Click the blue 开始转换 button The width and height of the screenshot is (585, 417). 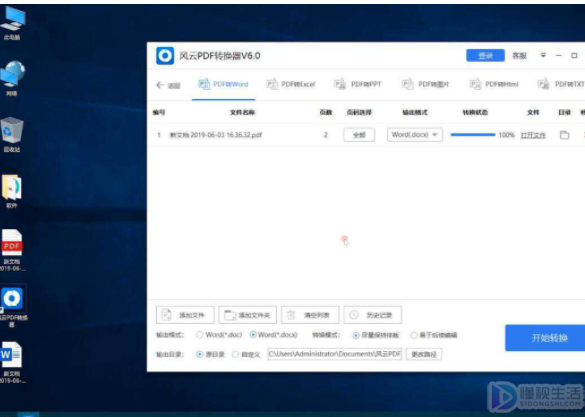[x=545, y=338]
